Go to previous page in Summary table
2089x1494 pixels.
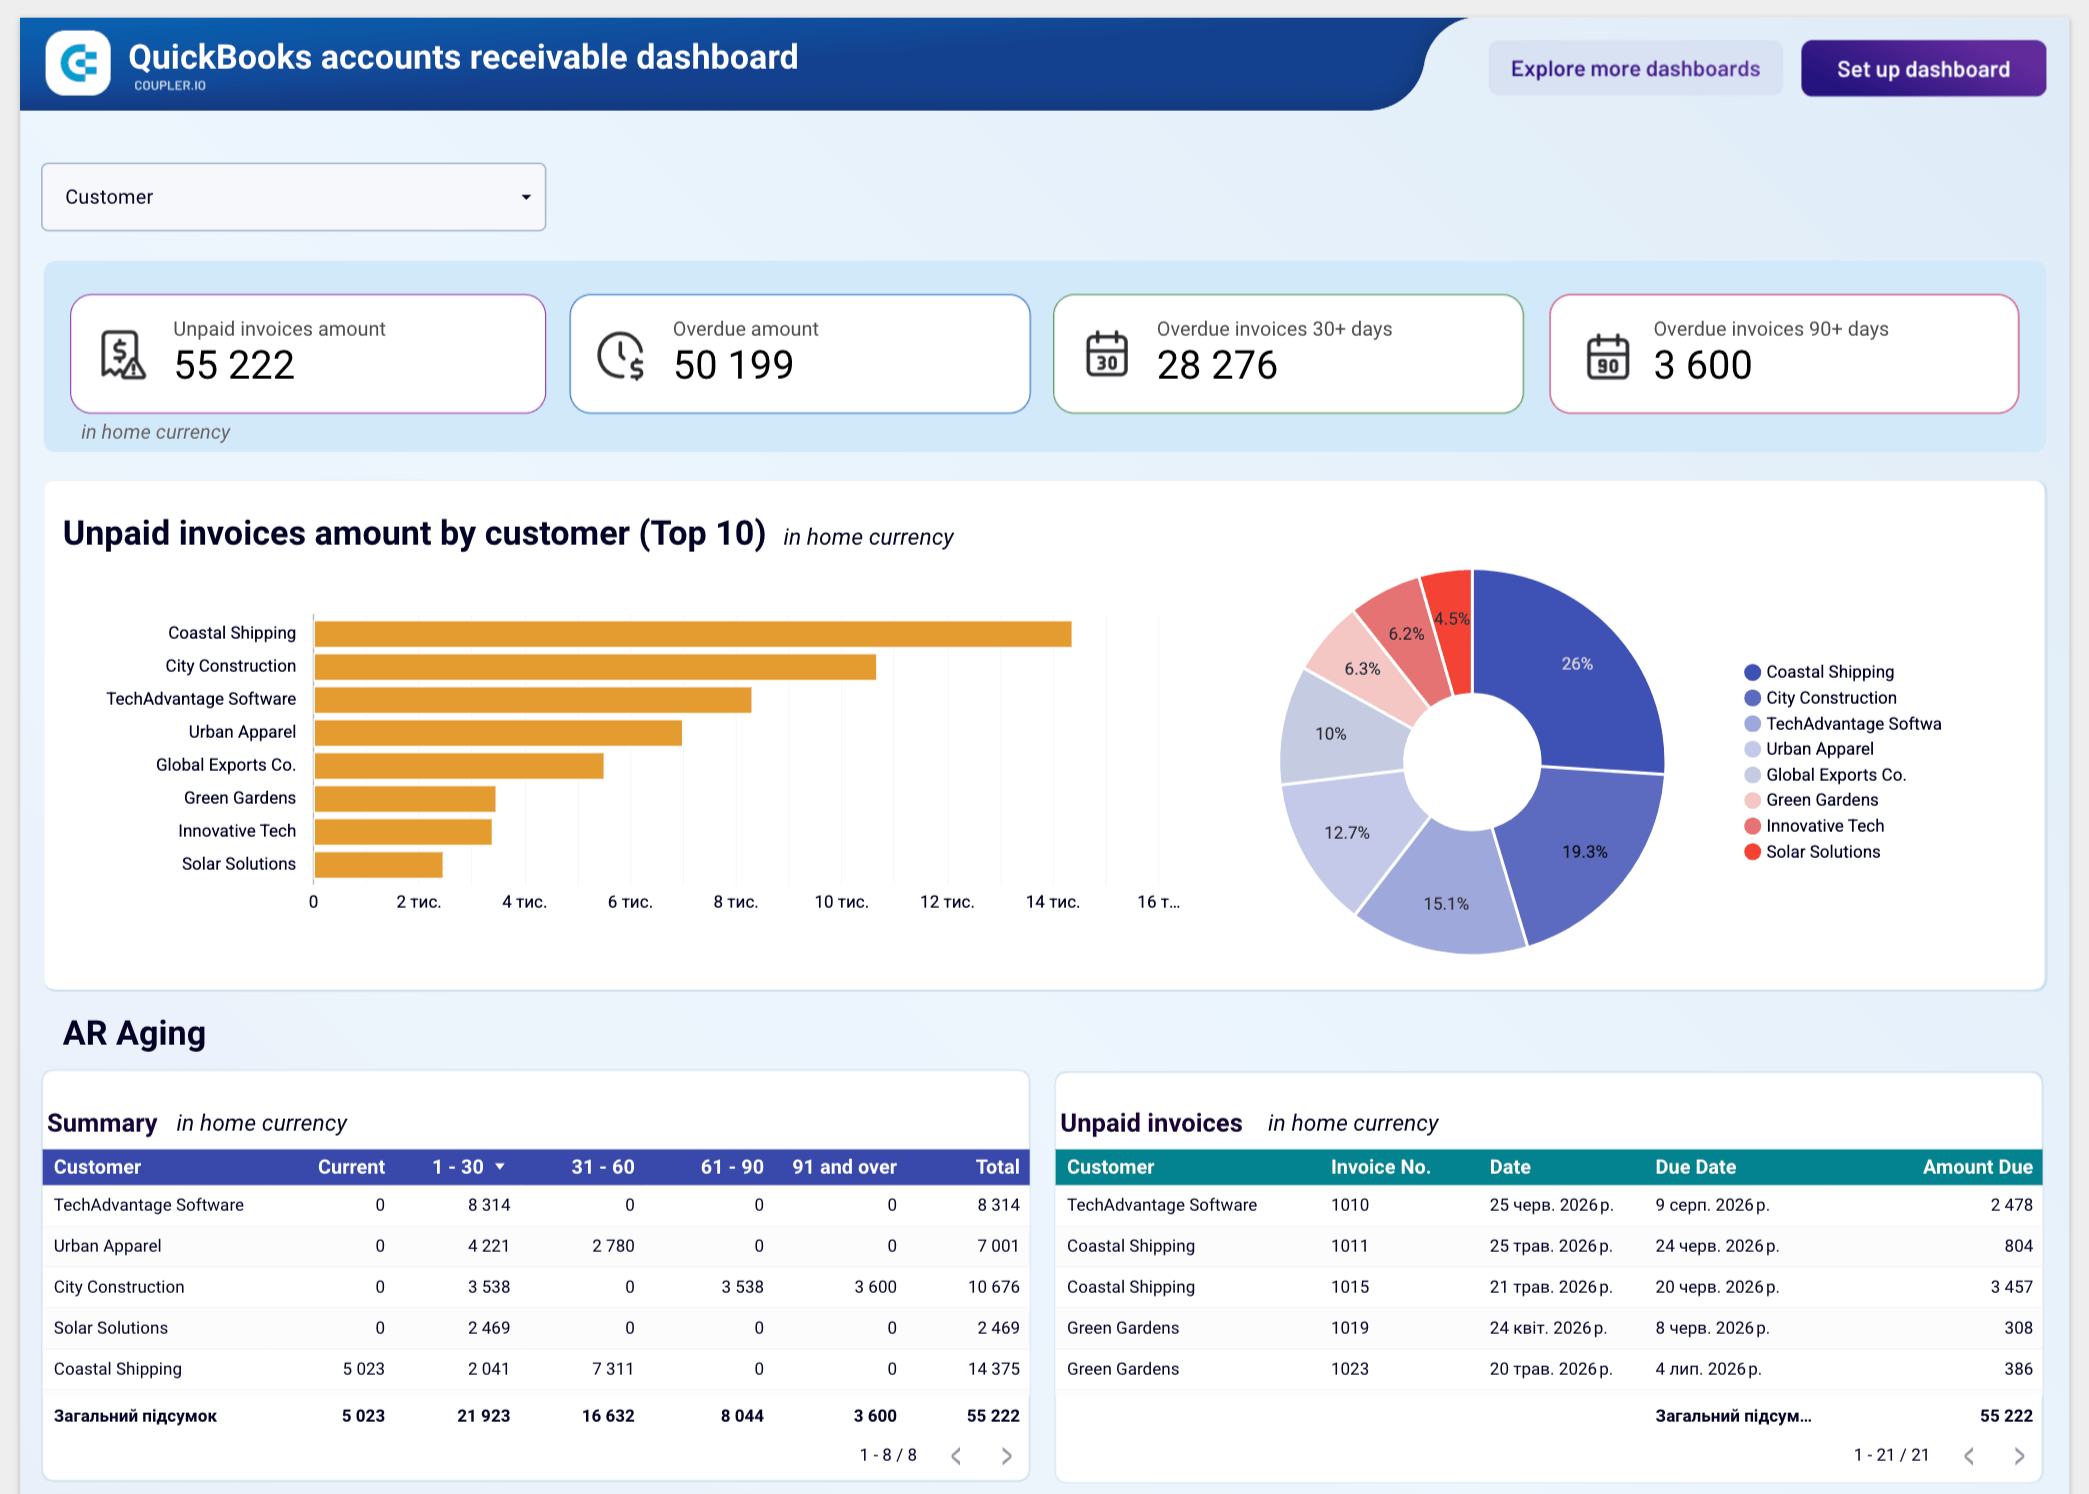tap(956, 1456)
